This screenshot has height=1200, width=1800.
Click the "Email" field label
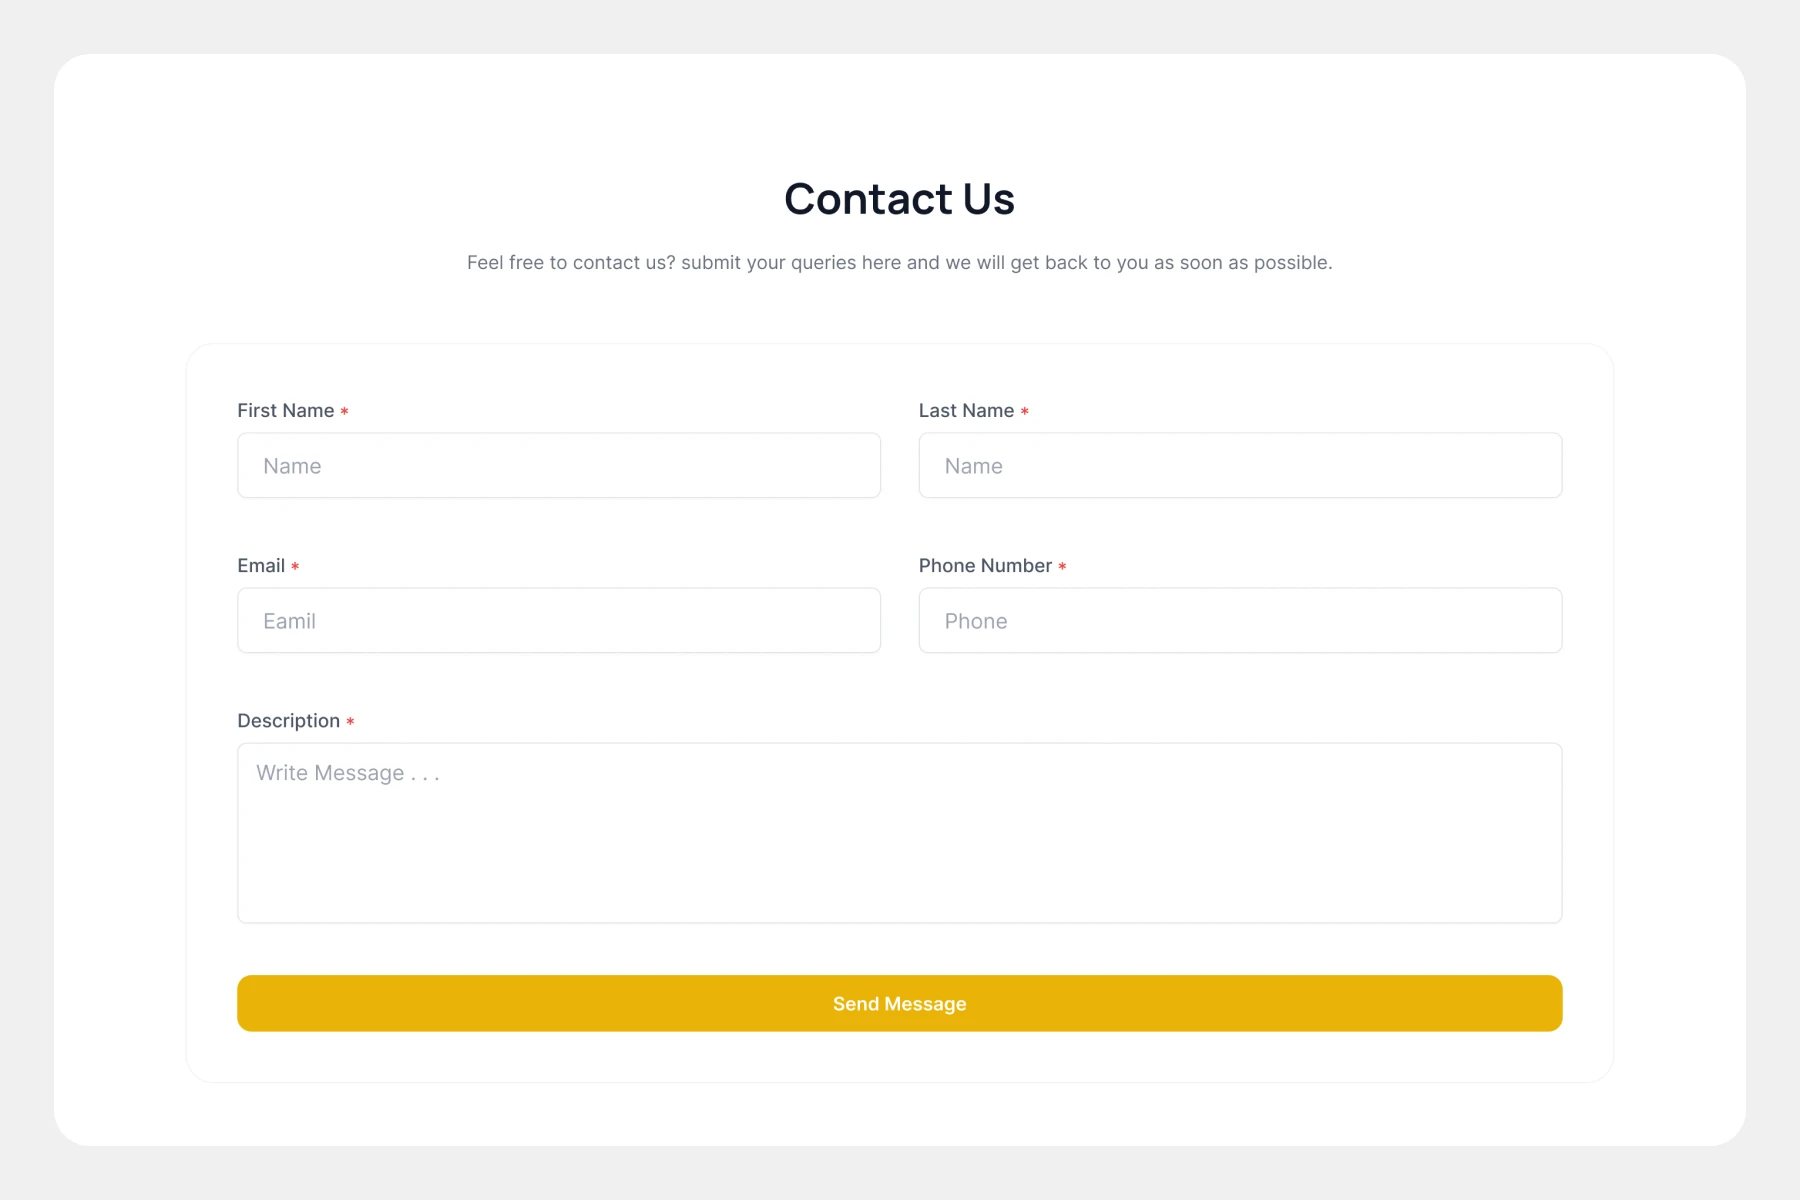coord(261,566)
